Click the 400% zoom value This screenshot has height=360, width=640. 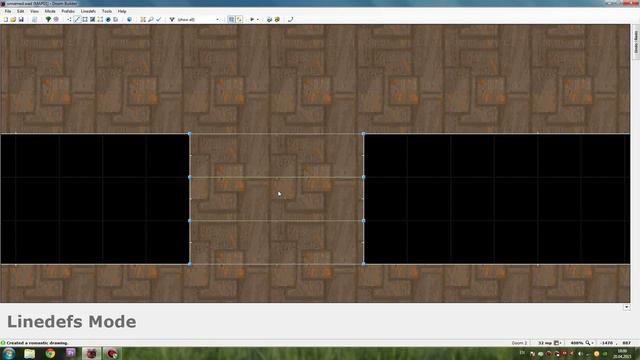click(x=577, y=343)
